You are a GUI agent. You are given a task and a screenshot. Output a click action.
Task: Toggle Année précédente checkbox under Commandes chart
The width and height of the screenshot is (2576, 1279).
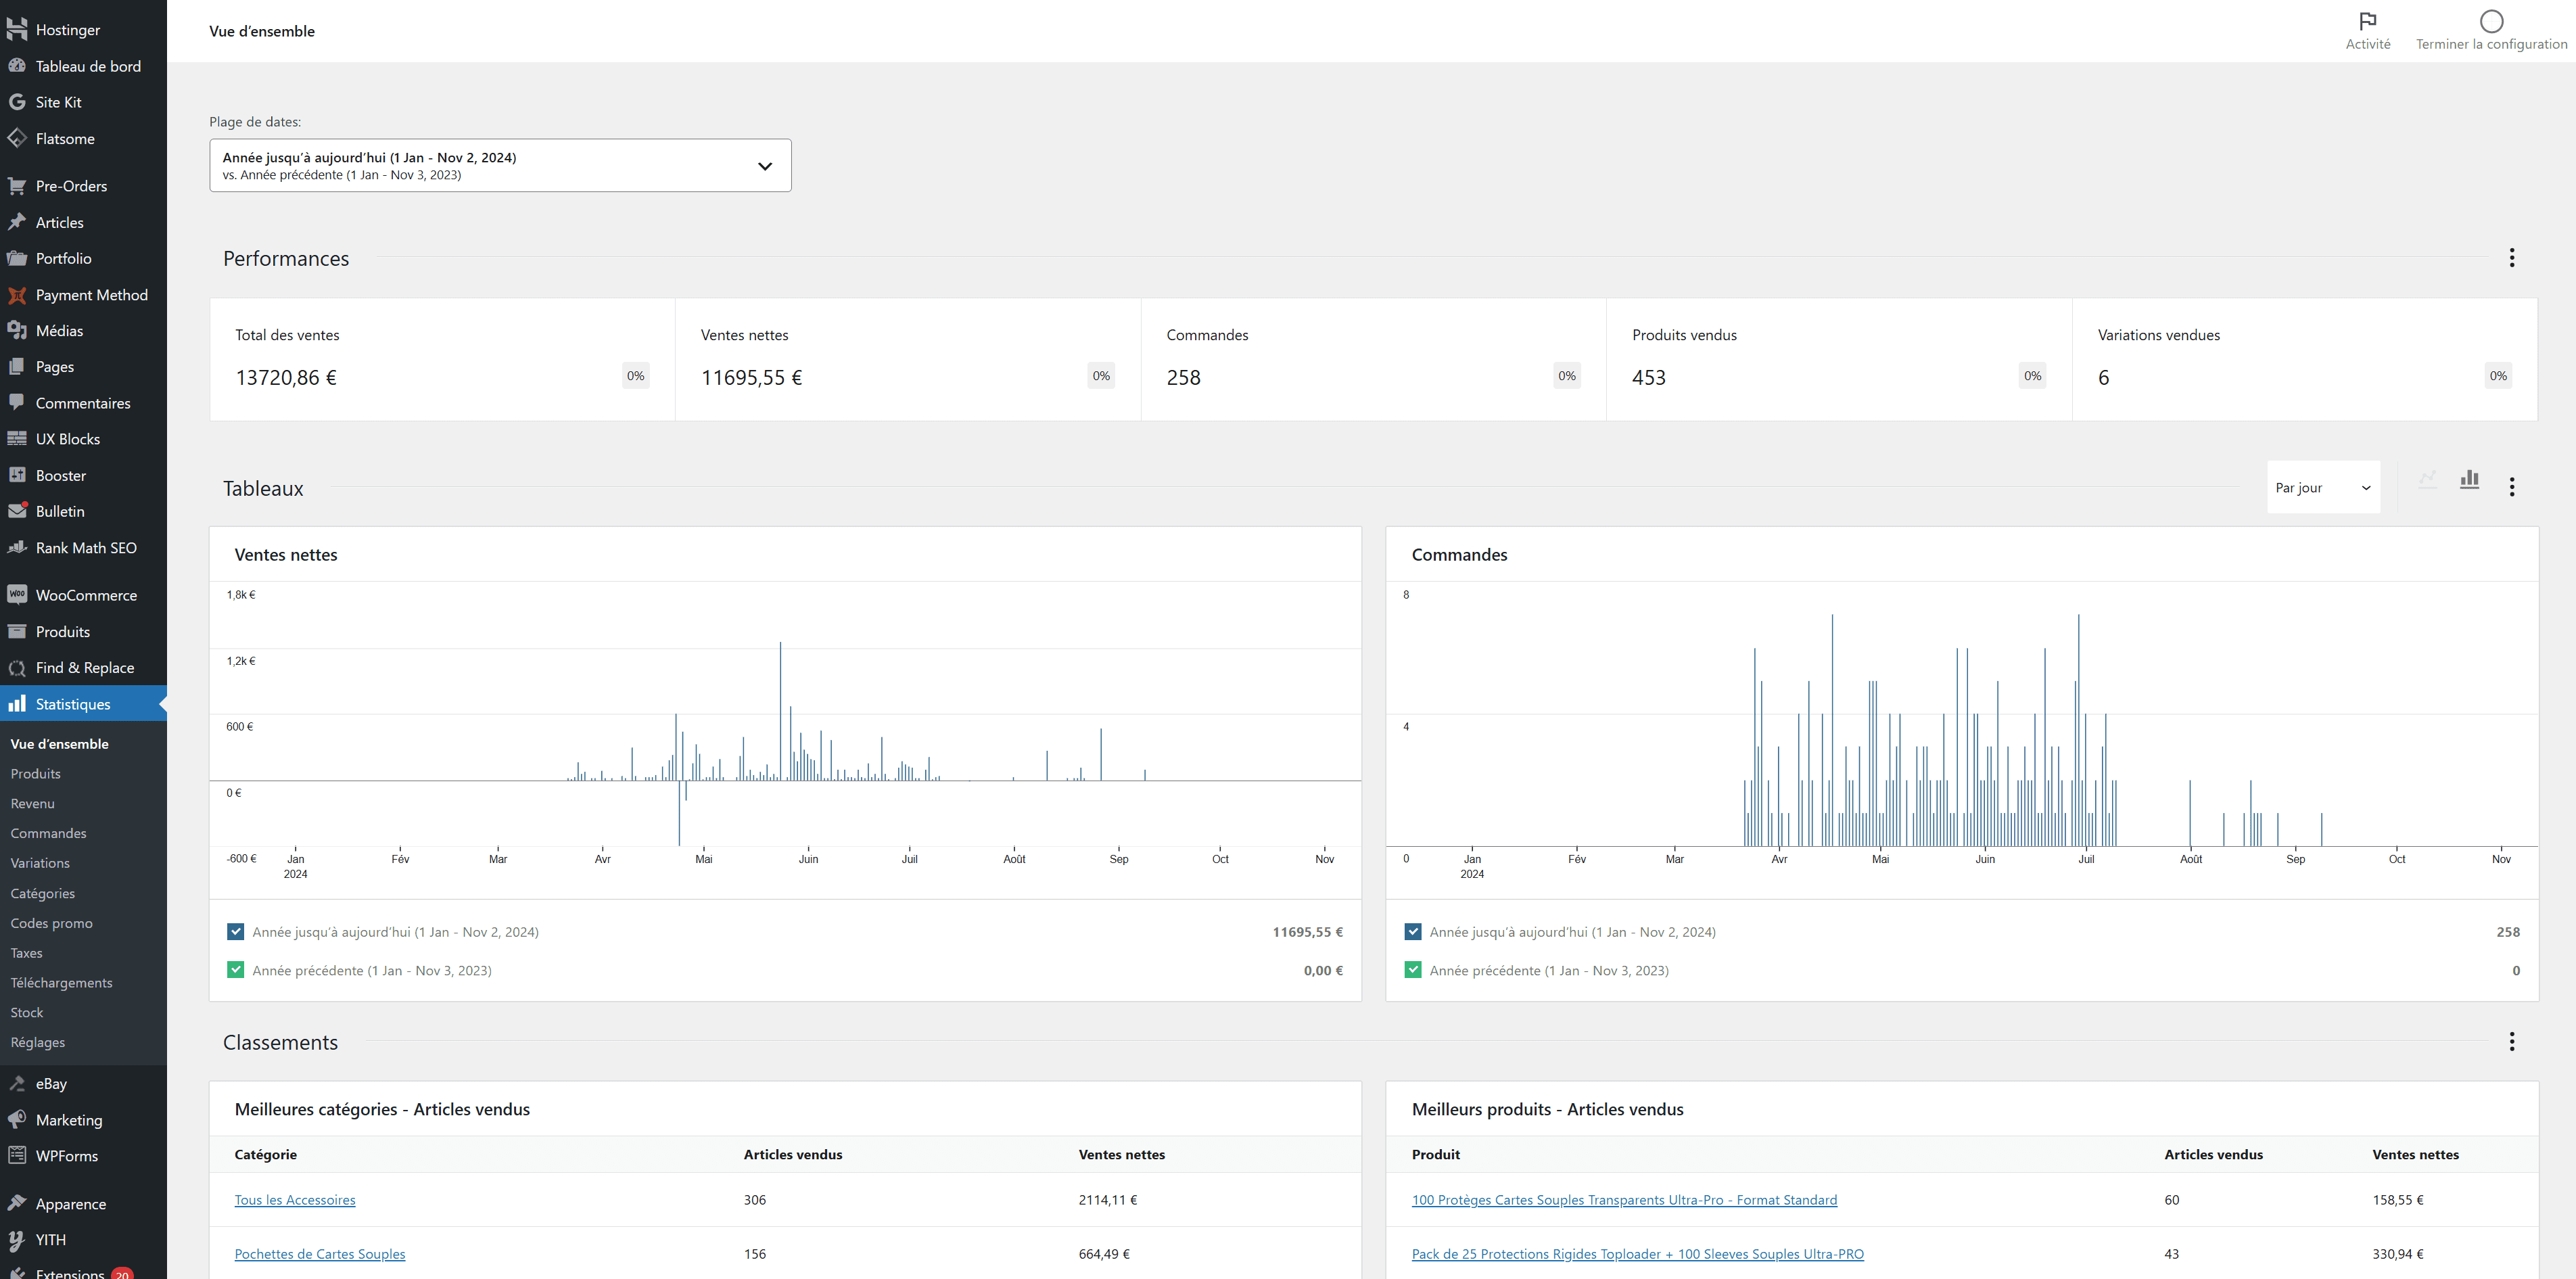pos(1413,970)
